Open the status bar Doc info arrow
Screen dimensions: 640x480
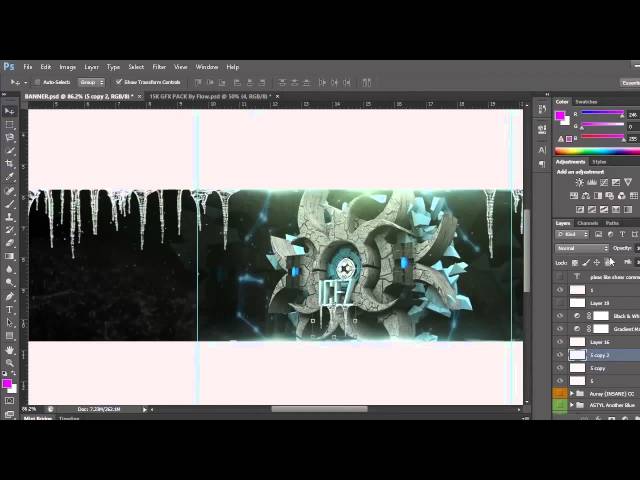[144, 409]
